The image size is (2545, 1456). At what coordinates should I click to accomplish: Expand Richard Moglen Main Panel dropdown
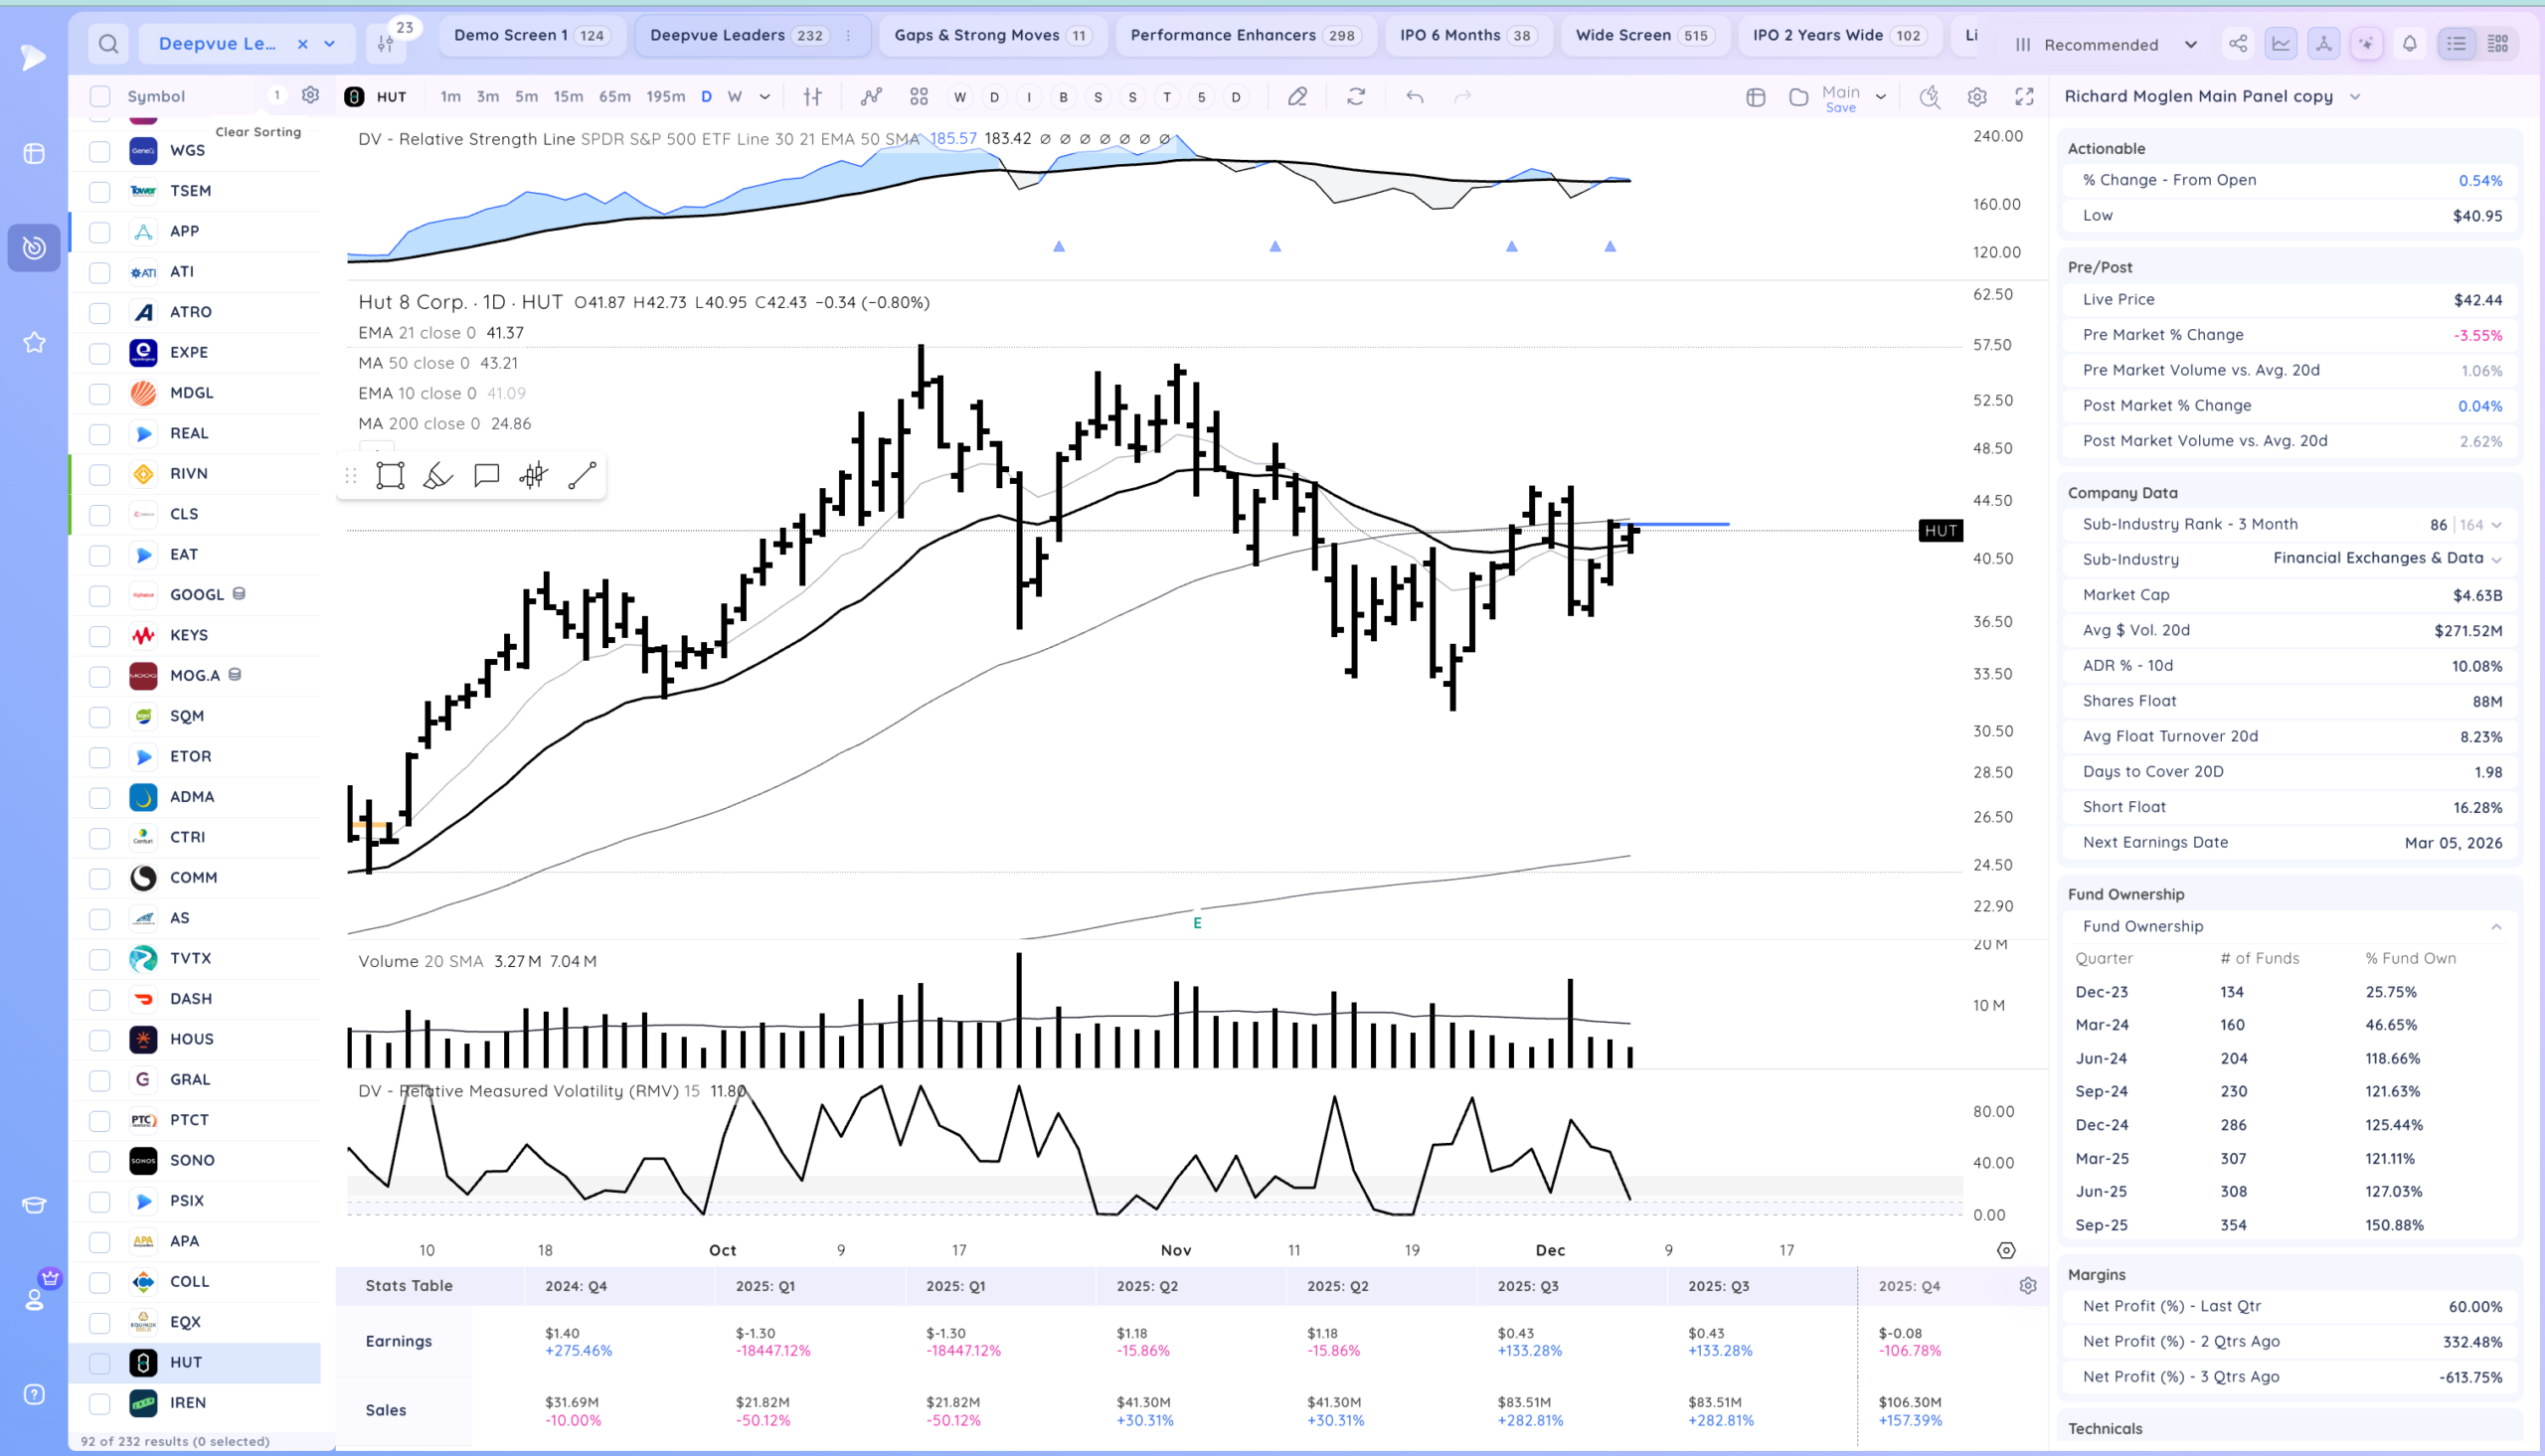click(2354, 97)
